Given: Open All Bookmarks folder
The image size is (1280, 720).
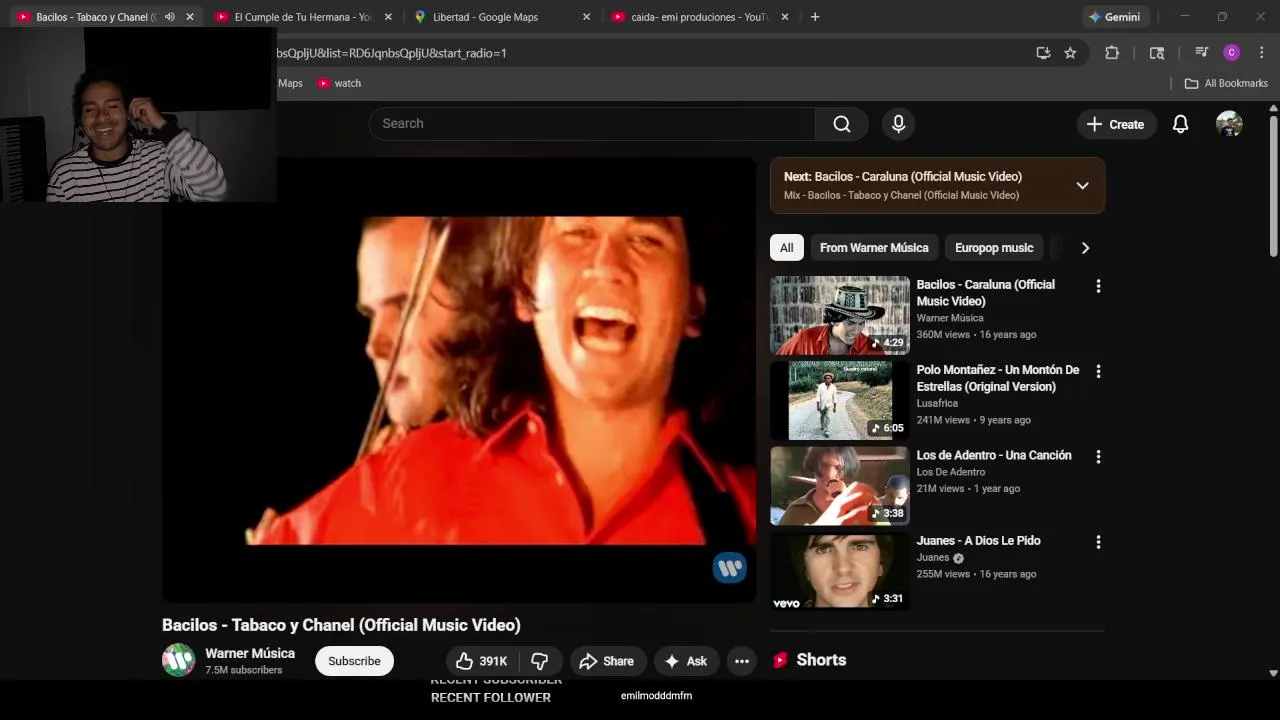Looking at the screenshot, I should [1226, 83].
